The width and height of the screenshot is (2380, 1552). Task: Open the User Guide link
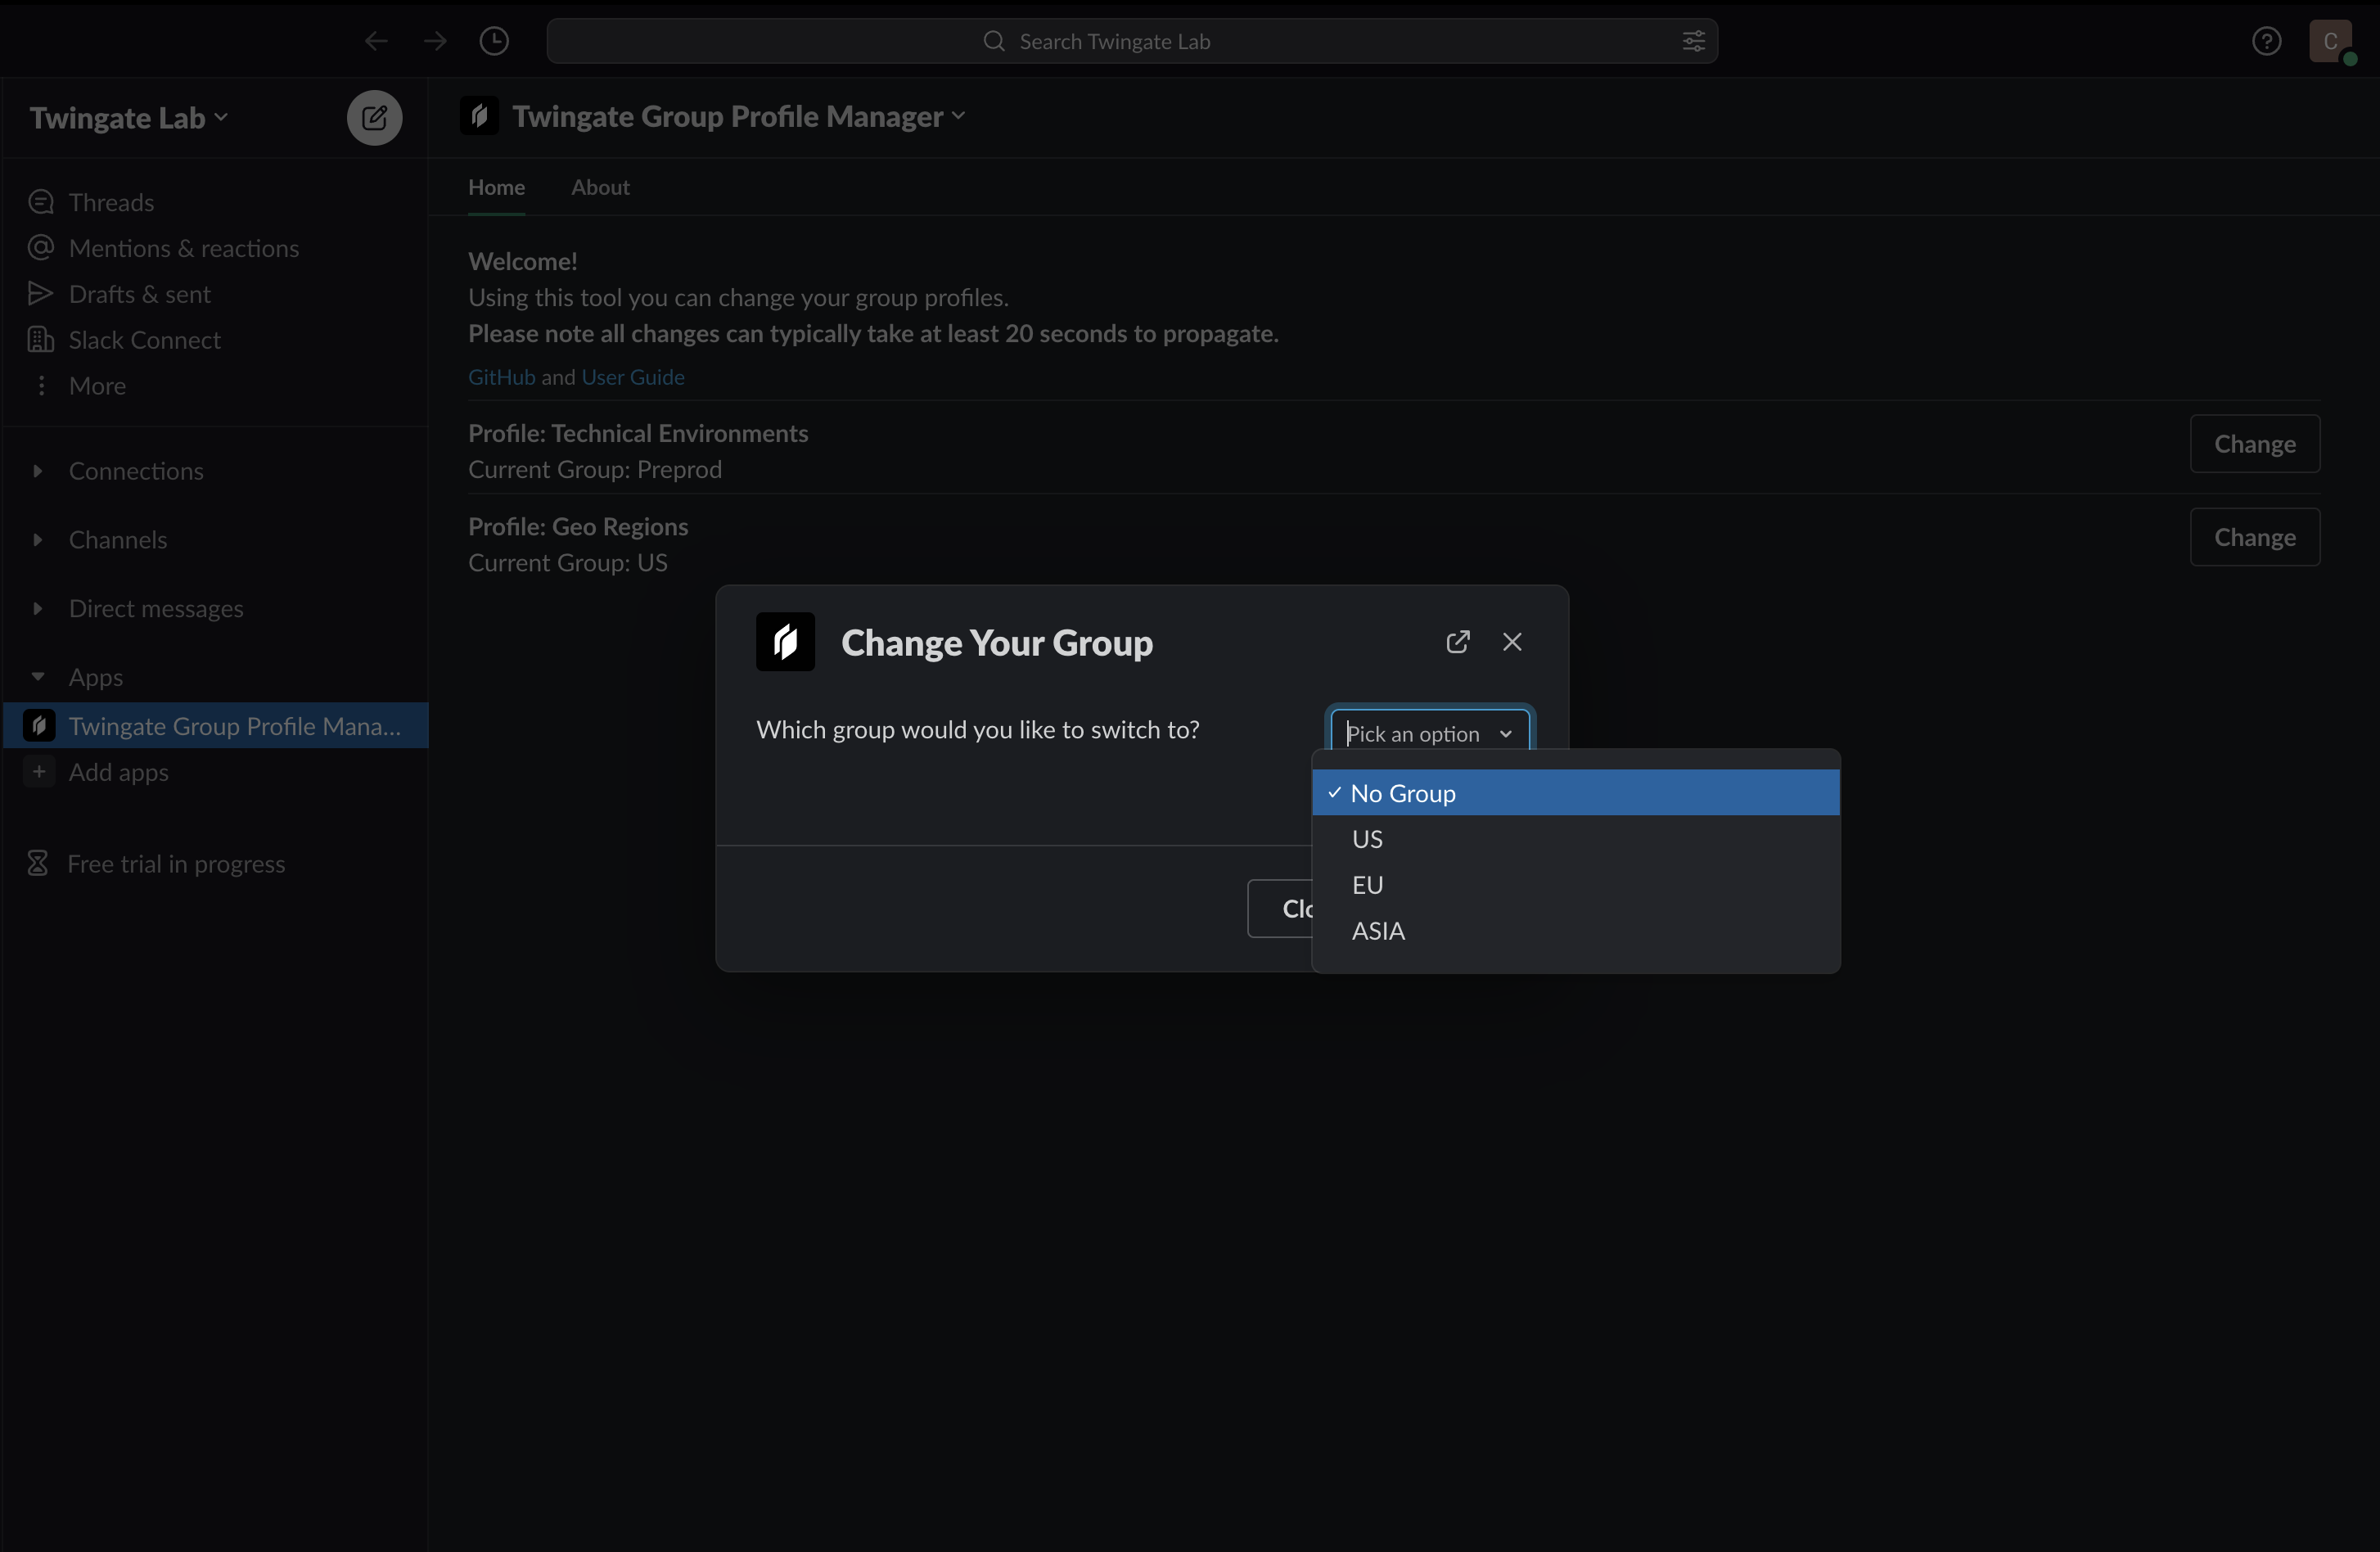coord(633,377)
